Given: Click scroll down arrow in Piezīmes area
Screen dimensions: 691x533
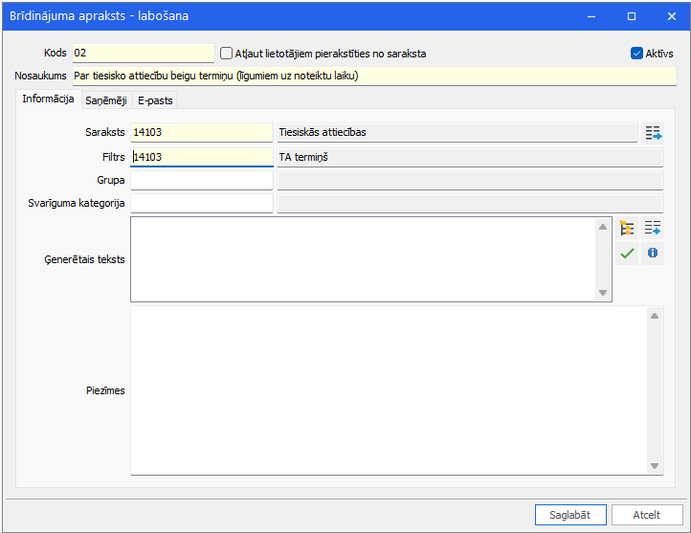Looking at the screenshot, I should pyautogui.click(x=654, y=466).
